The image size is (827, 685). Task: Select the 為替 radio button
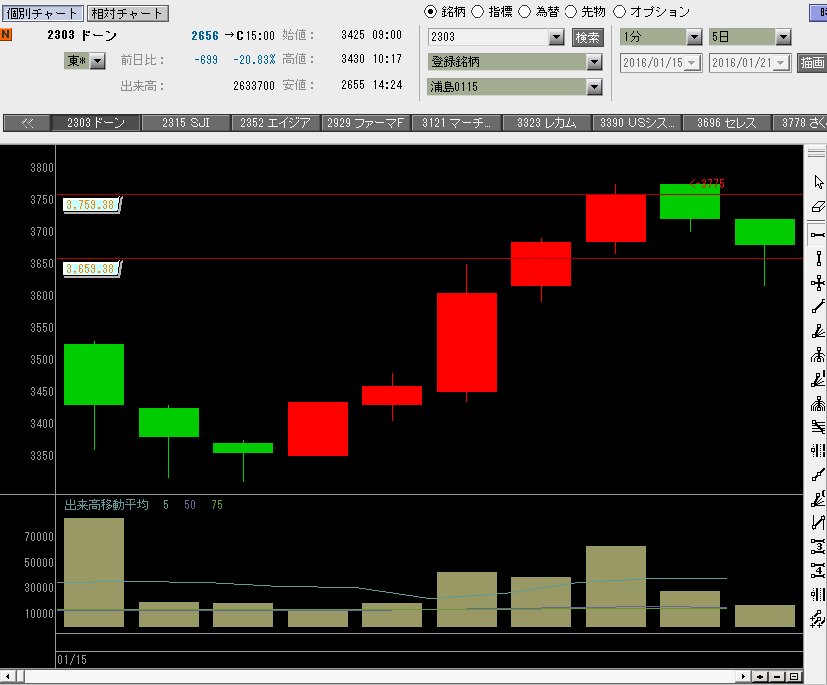[x=524, y=12]
